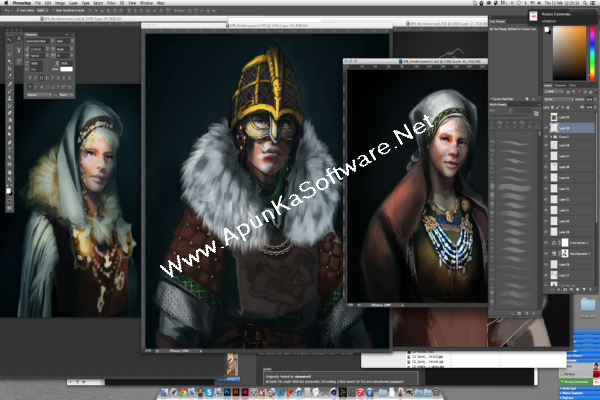Click the type layer filter T icon
The height and width of the screenshot is (400, 600).
(579, 91)
